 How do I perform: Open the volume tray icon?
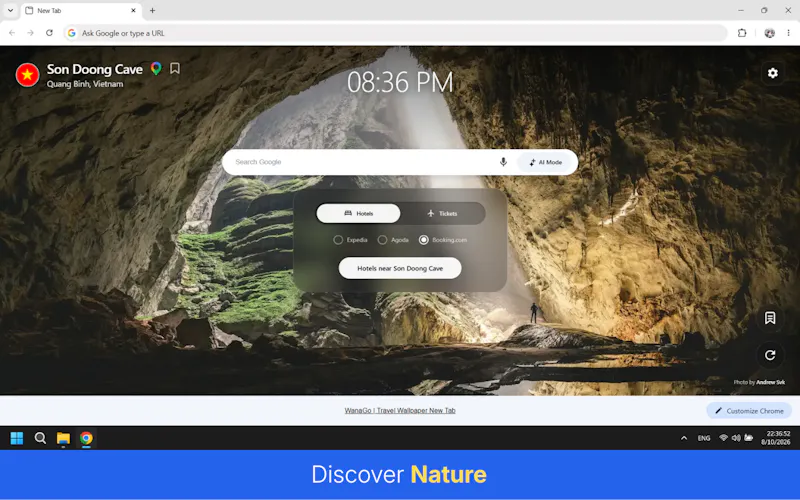pos(736,438)
